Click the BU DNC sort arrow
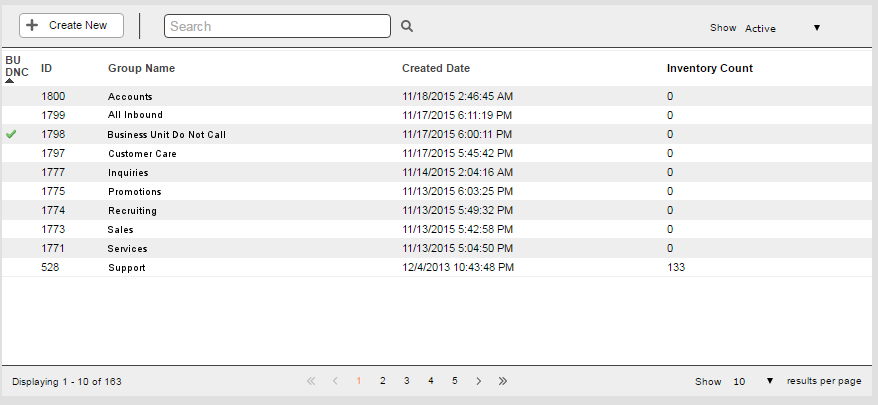 coord(10,81)
